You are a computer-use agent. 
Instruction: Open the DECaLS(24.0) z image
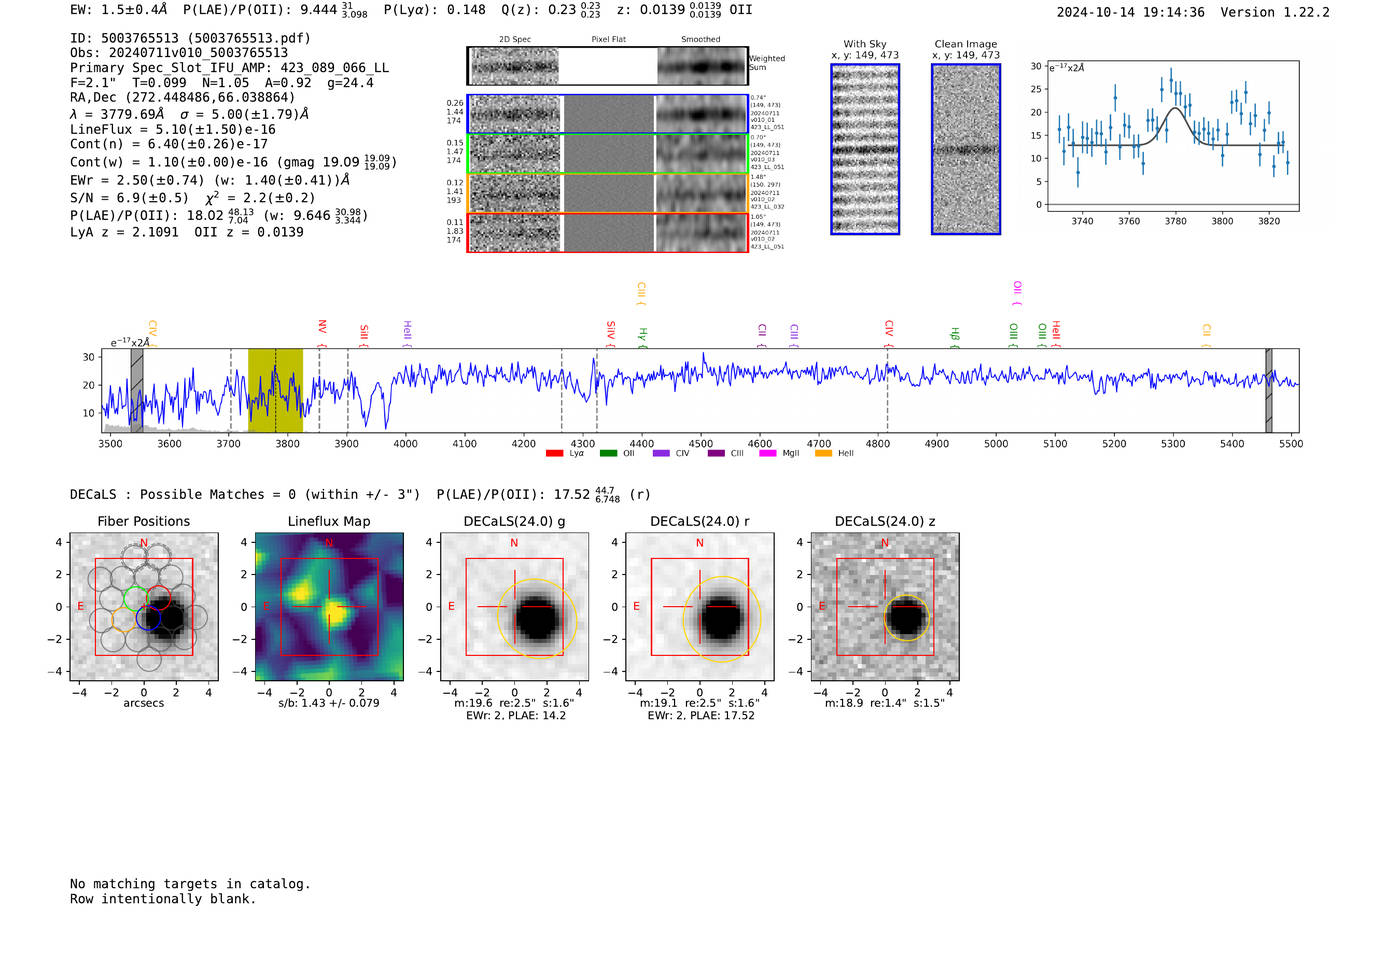click(885, 607)
